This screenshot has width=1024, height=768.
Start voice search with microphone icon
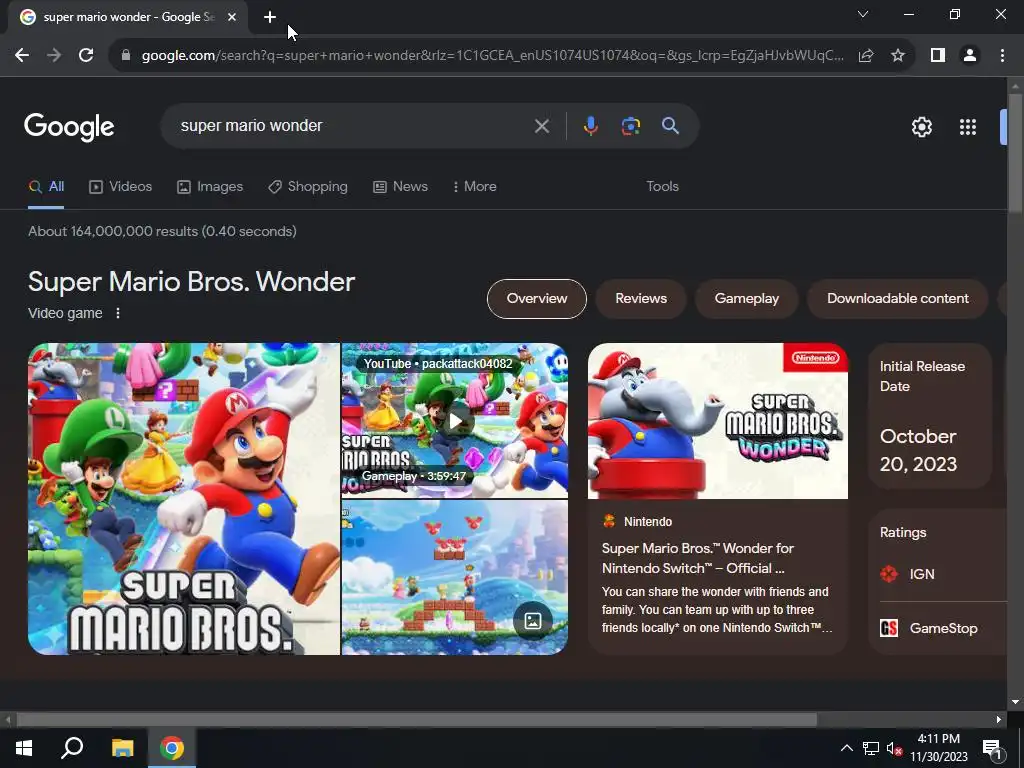pyautogui.click(x=590, y=125)
